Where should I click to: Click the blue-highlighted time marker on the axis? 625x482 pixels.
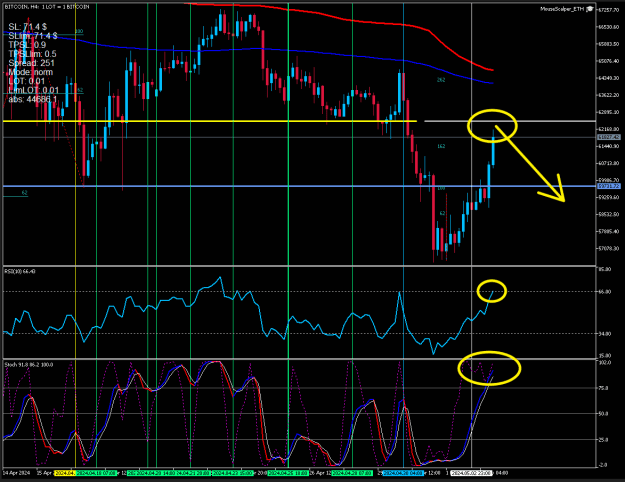[403, 473]
